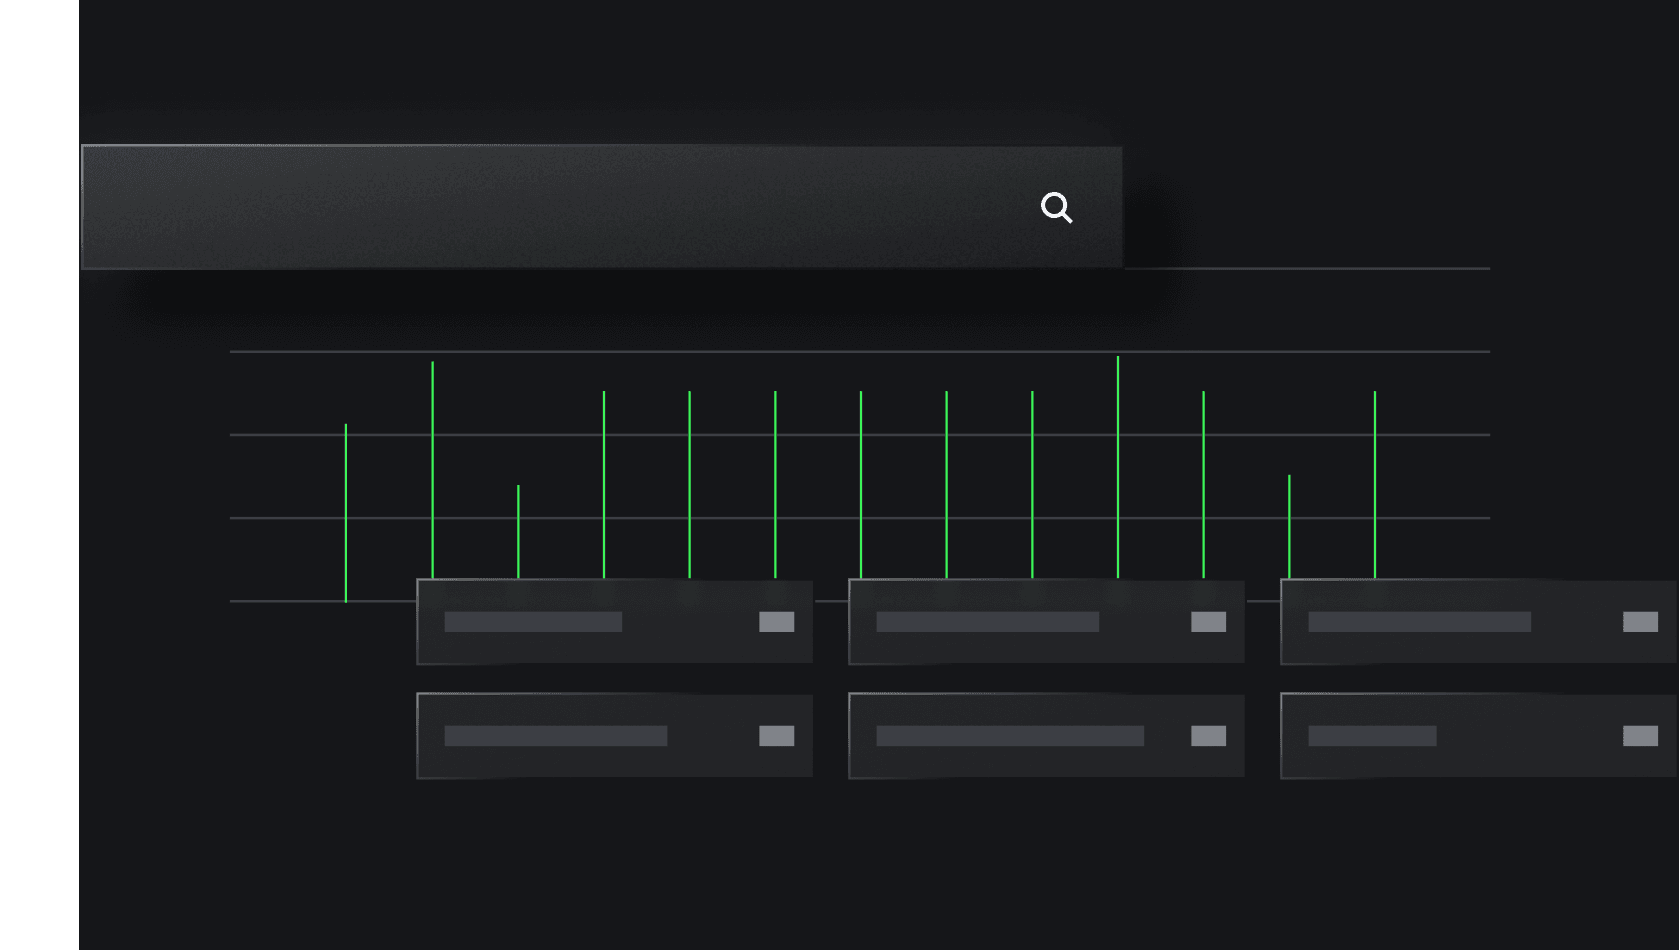Click gray square on first bottom-row card

tap(776, 736)
